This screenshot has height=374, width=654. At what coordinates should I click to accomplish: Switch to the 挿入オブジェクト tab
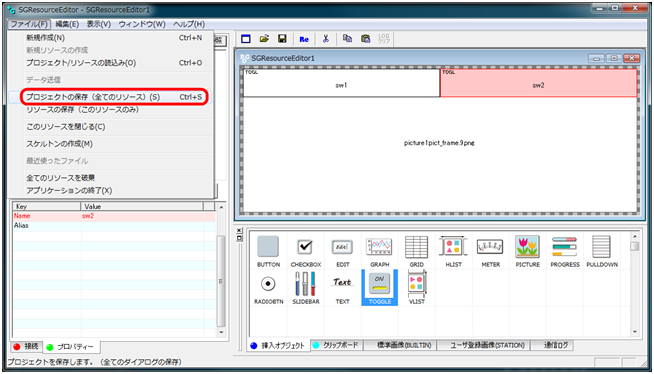tap(279, 345)
